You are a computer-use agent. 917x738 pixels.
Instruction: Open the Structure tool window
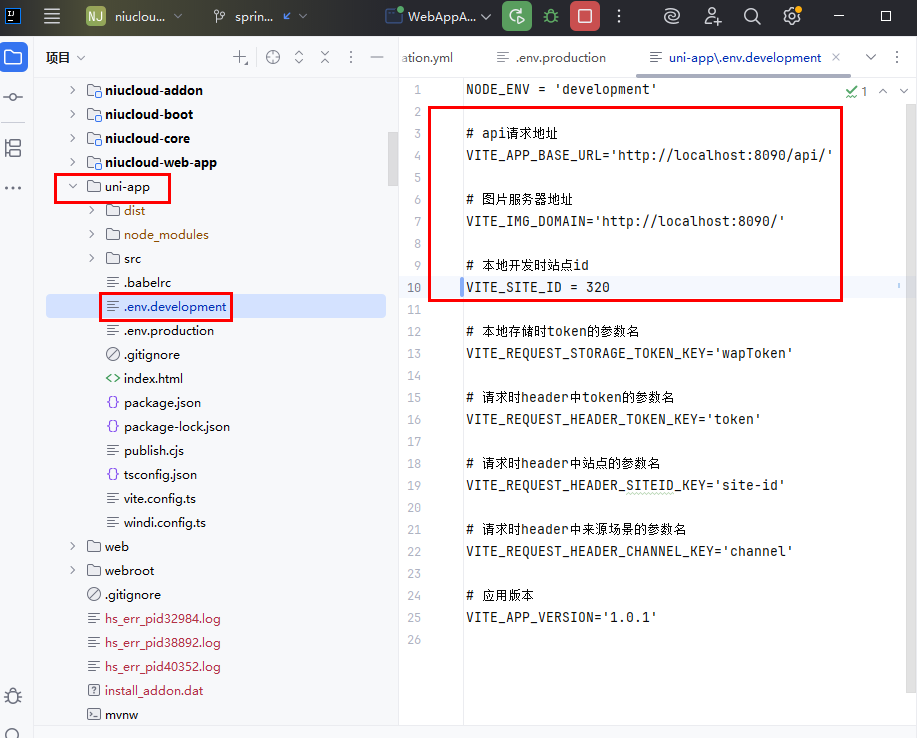coord(13,148)
